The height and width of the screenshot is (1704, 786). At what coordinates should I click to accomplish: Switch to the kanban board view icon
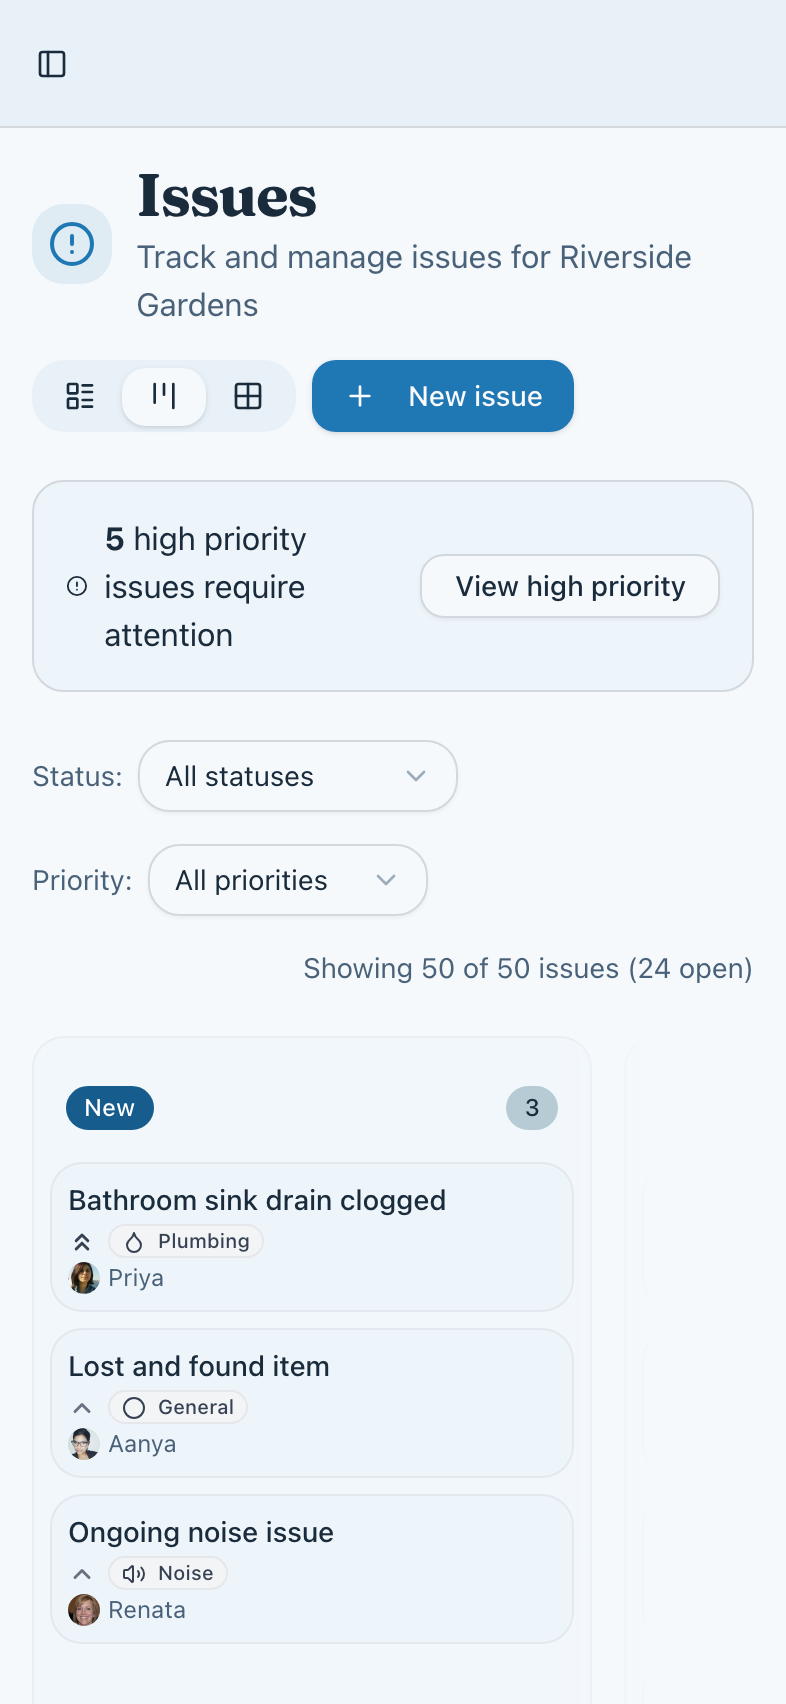tap(164, 396)
